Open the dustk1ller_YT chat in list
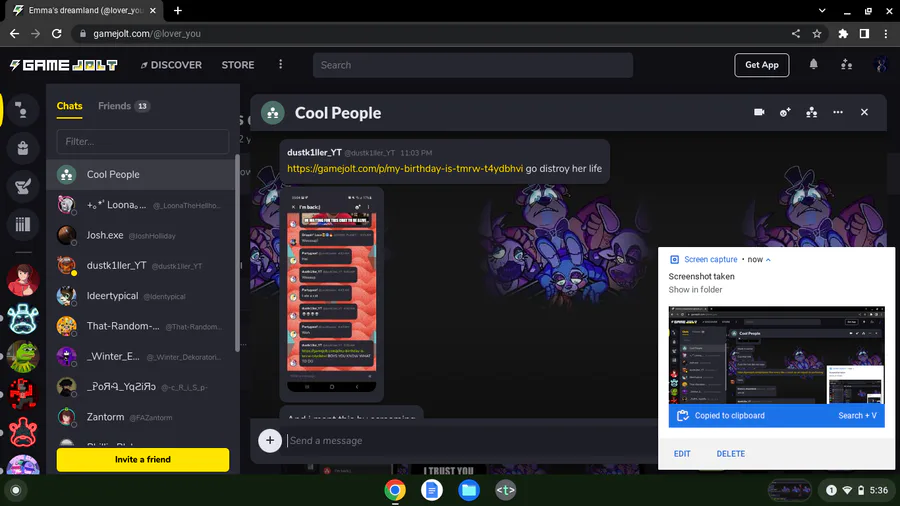This screenshot has height=506, width=900. 141,266
